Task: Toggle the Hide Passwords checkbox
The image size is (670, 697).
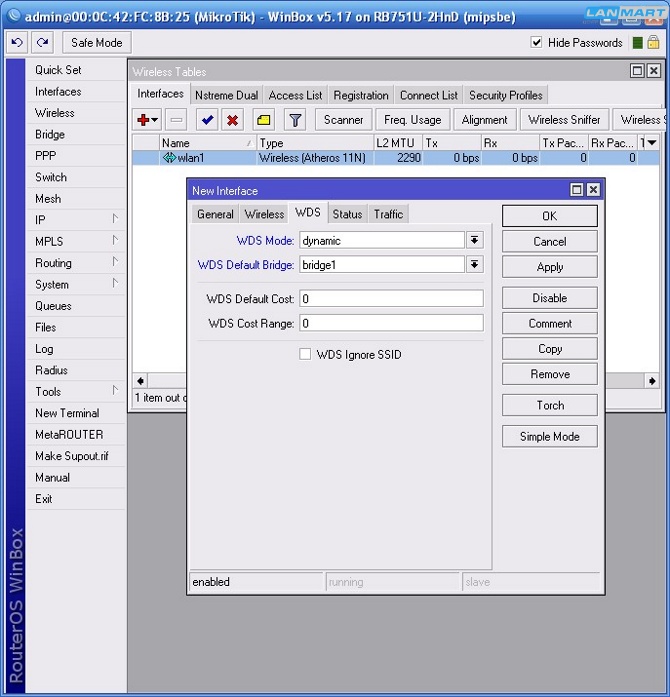Action: (537, 43)
